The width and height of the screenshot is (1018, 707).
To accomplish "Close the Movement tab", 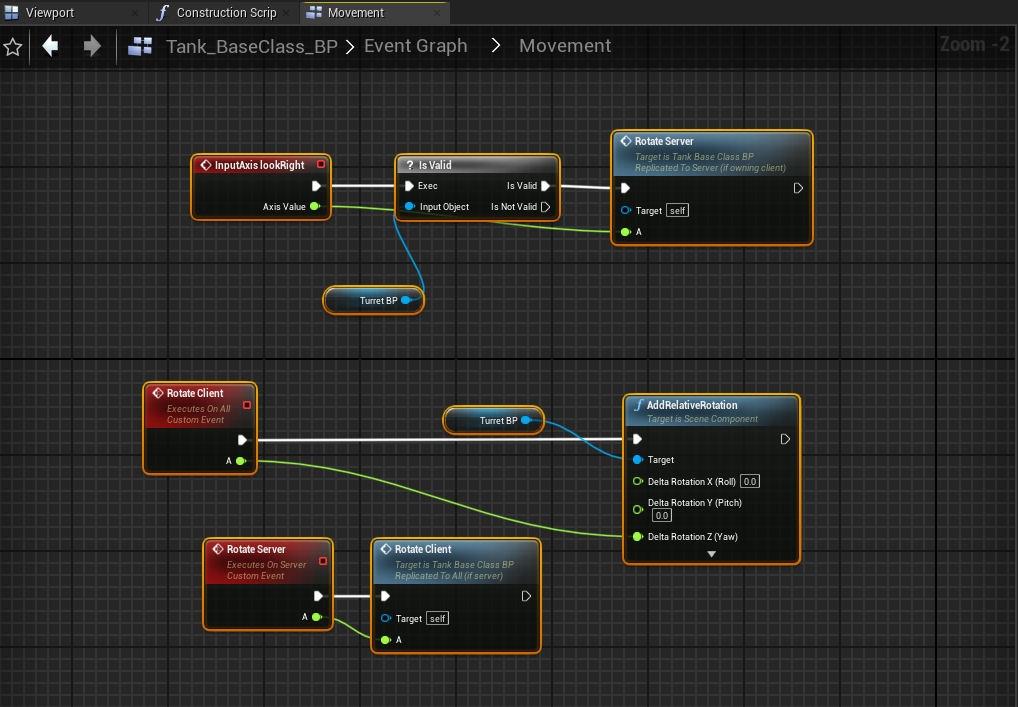I will coord(437,13).
